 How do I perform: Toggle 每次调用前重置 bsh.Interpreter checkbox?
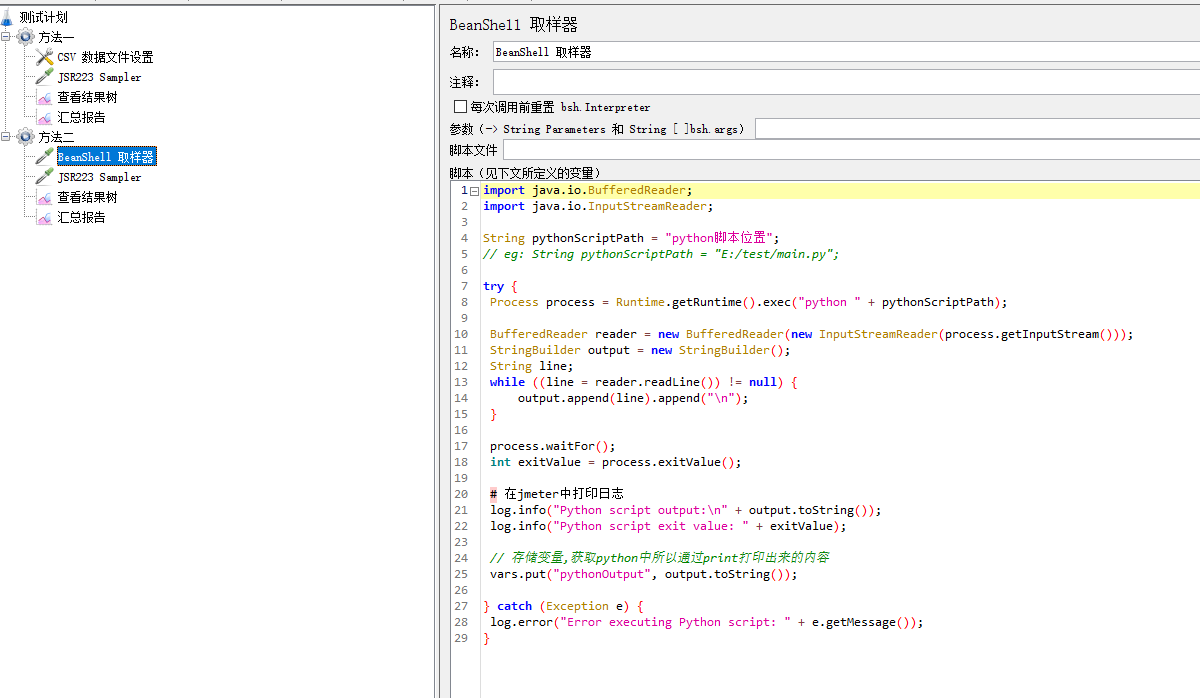(x=460, y=106)
